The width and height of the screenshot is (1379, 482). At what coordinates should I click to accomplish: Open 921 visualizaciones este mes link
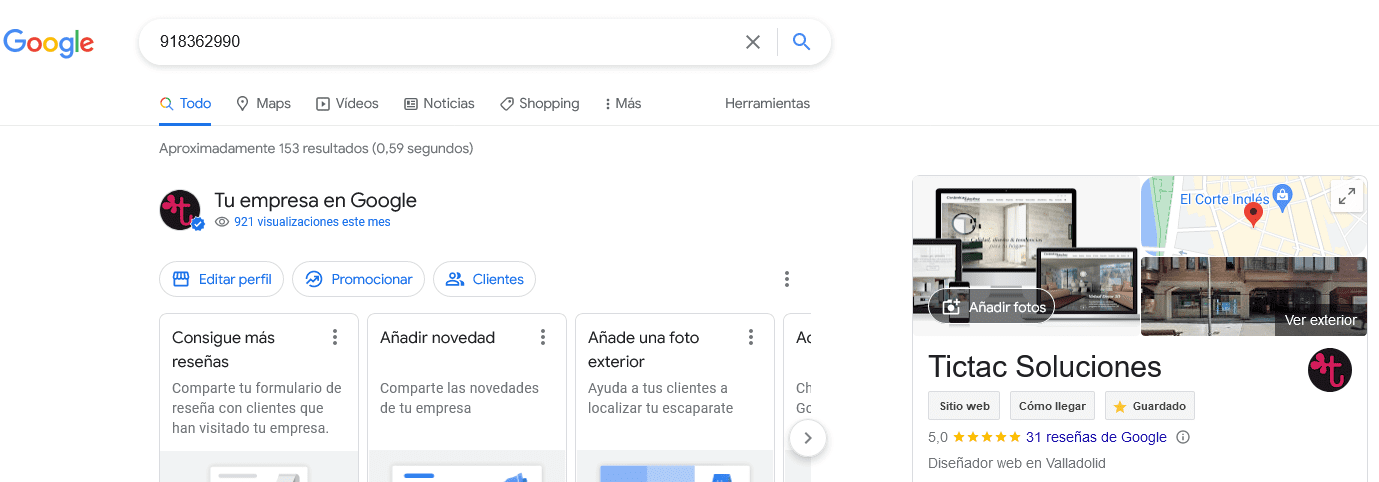(x=312, y=222)
